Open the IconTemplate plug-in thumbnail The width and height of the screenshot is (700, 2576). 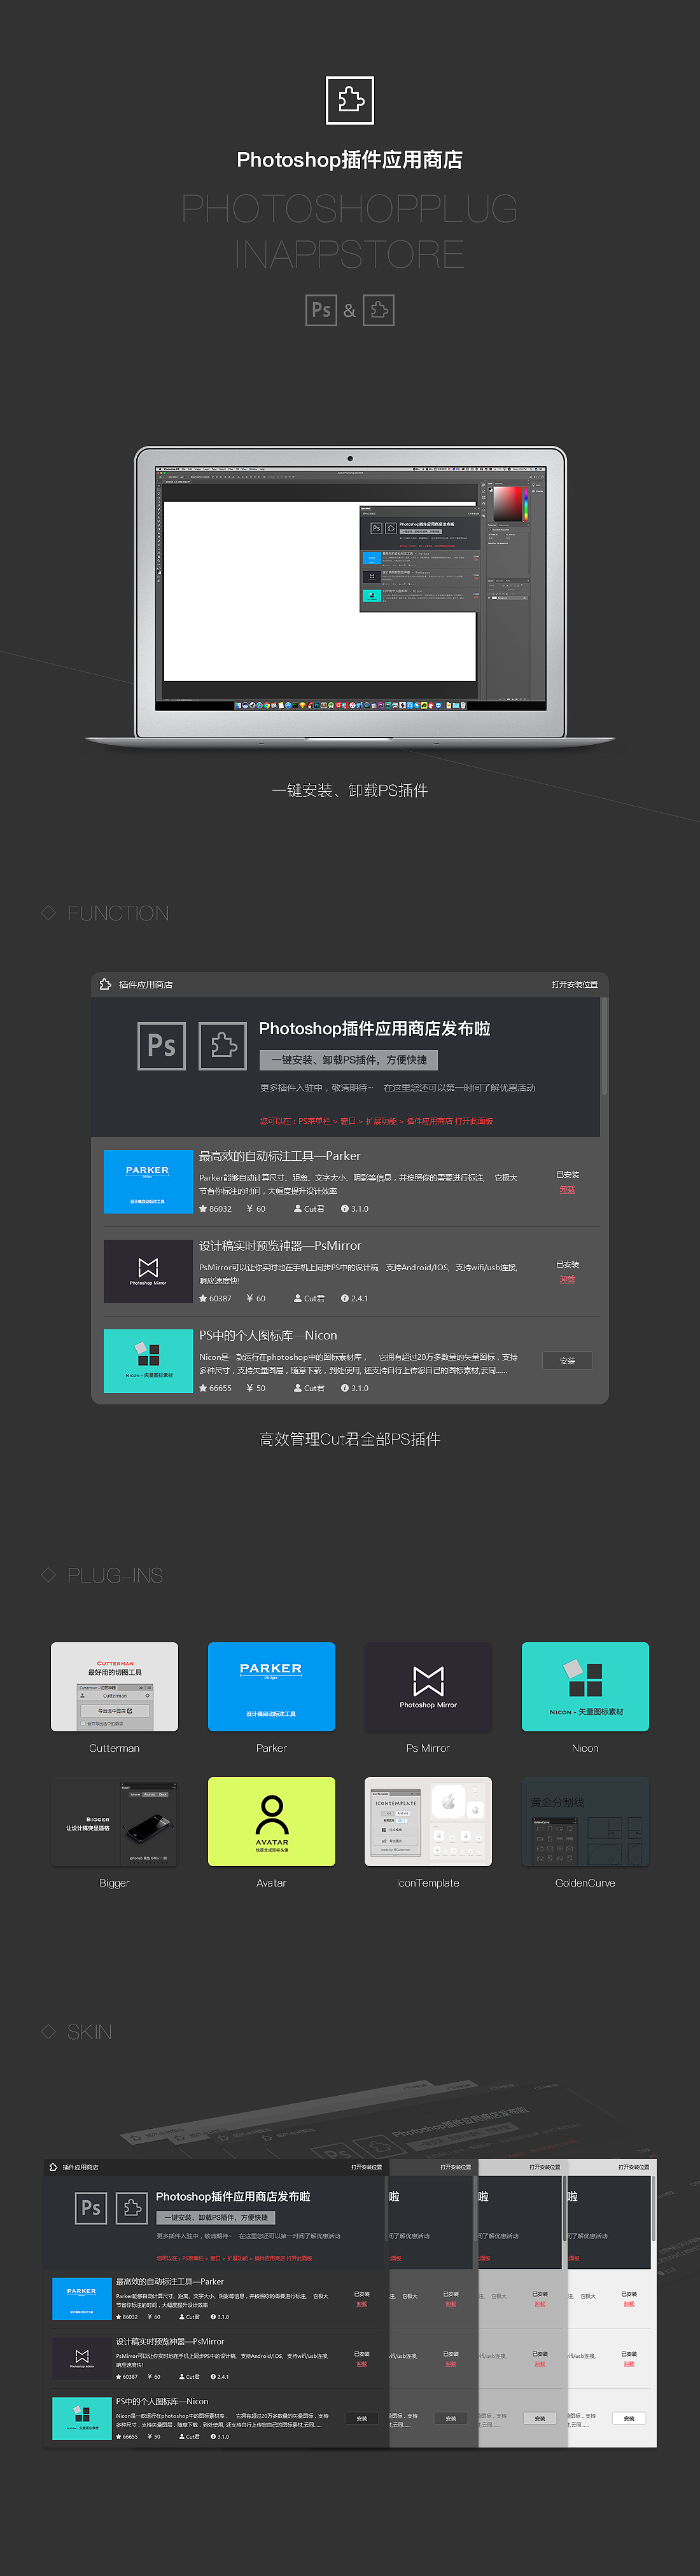(x=428, y=1822)
